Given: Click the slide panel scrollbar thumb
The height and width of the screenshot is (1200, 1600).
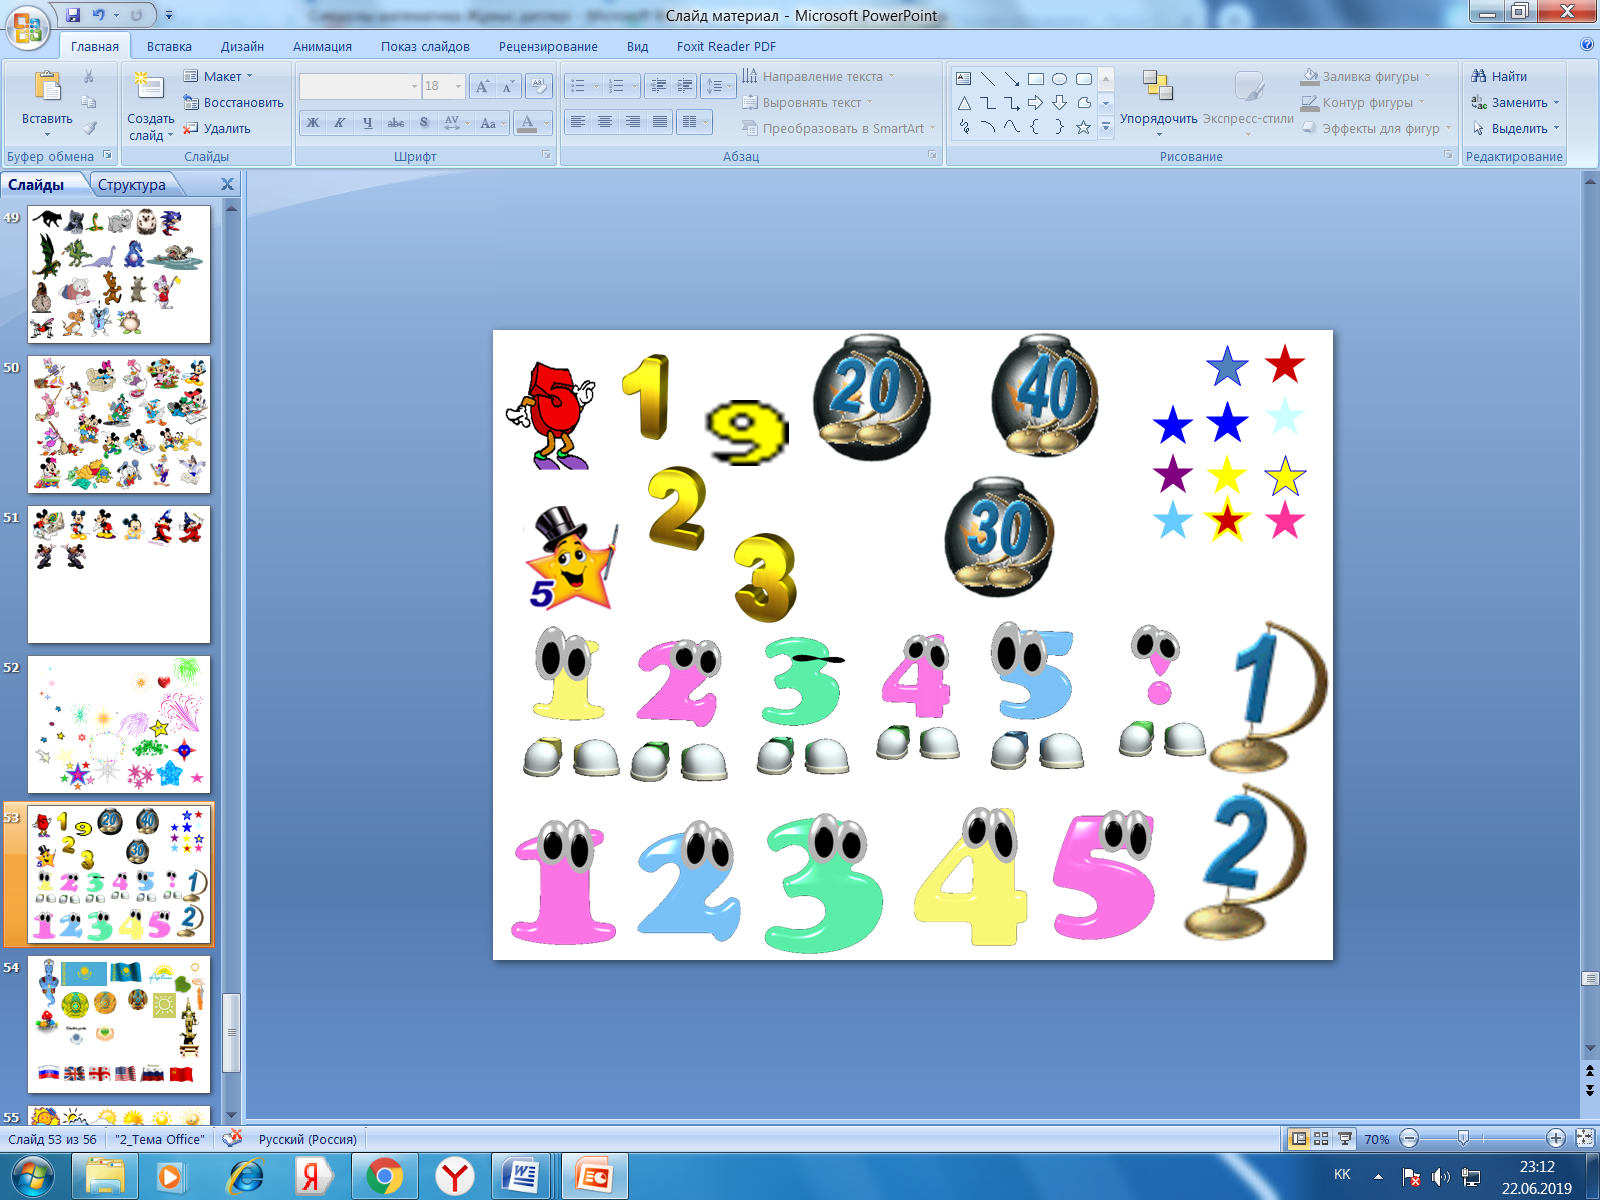Looking at the screenshot, I should (232, 1032).
